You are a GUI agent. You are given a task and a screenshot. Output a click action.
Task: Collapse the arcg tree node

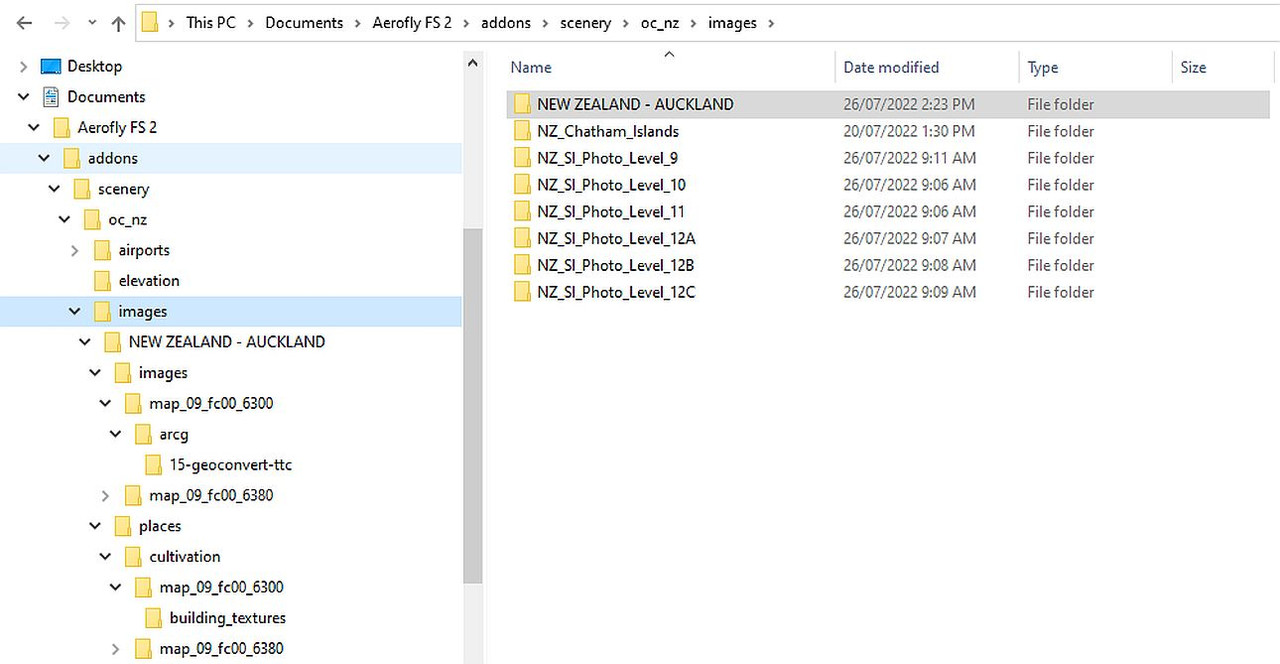tap(115, 434)
